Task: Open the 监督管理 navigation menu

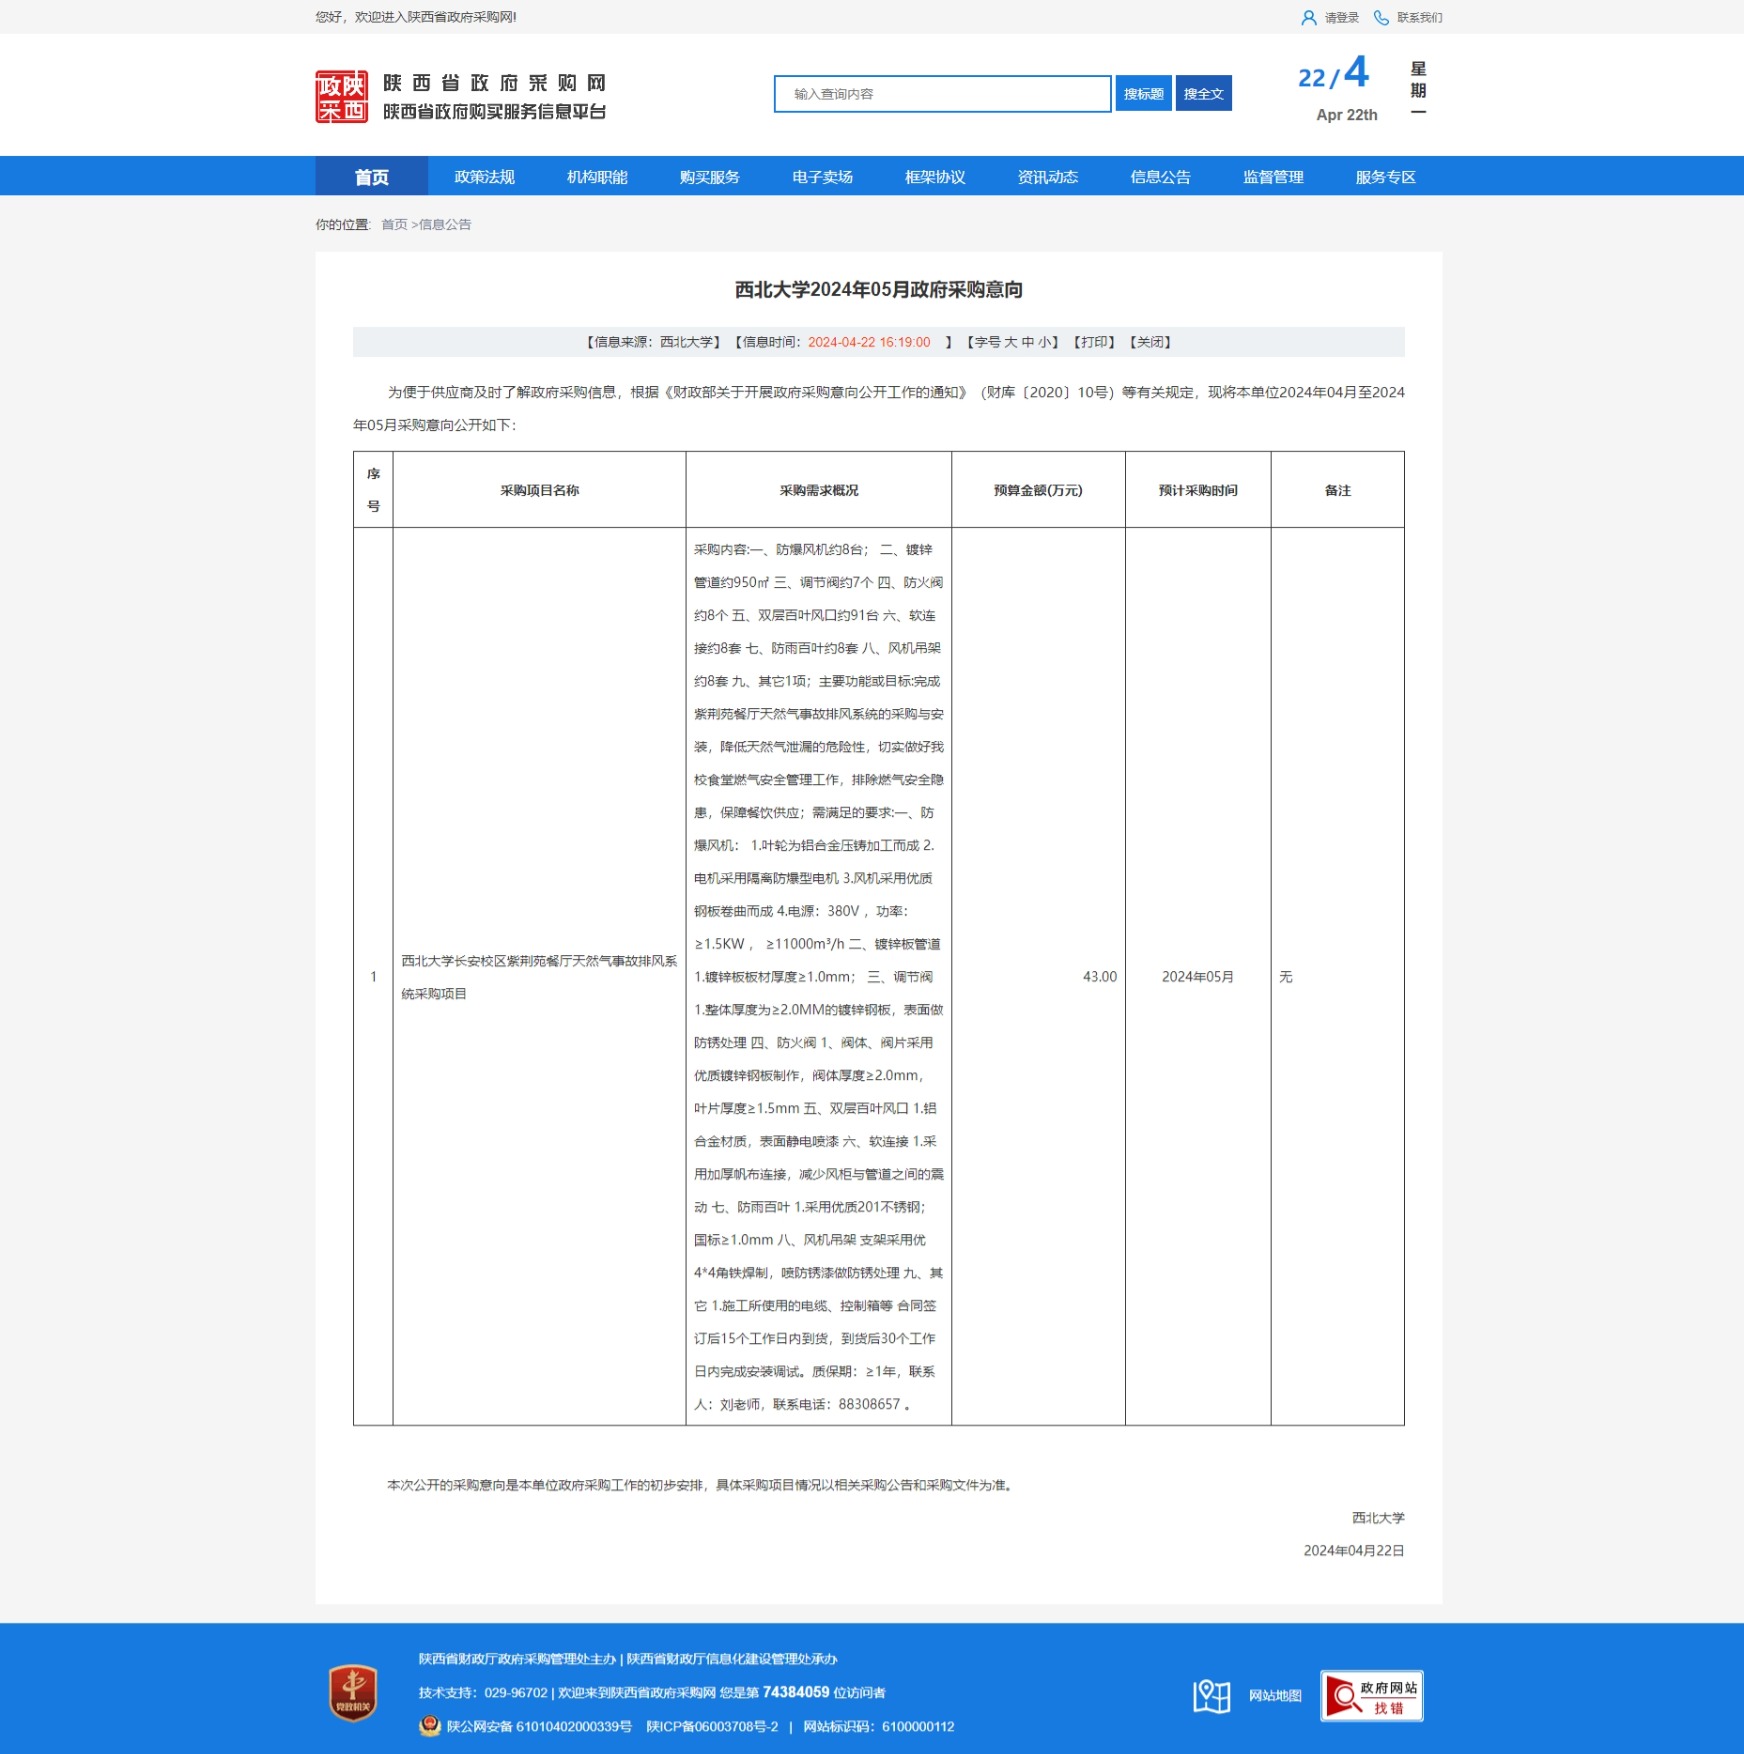Action: tap(1273, 177)
